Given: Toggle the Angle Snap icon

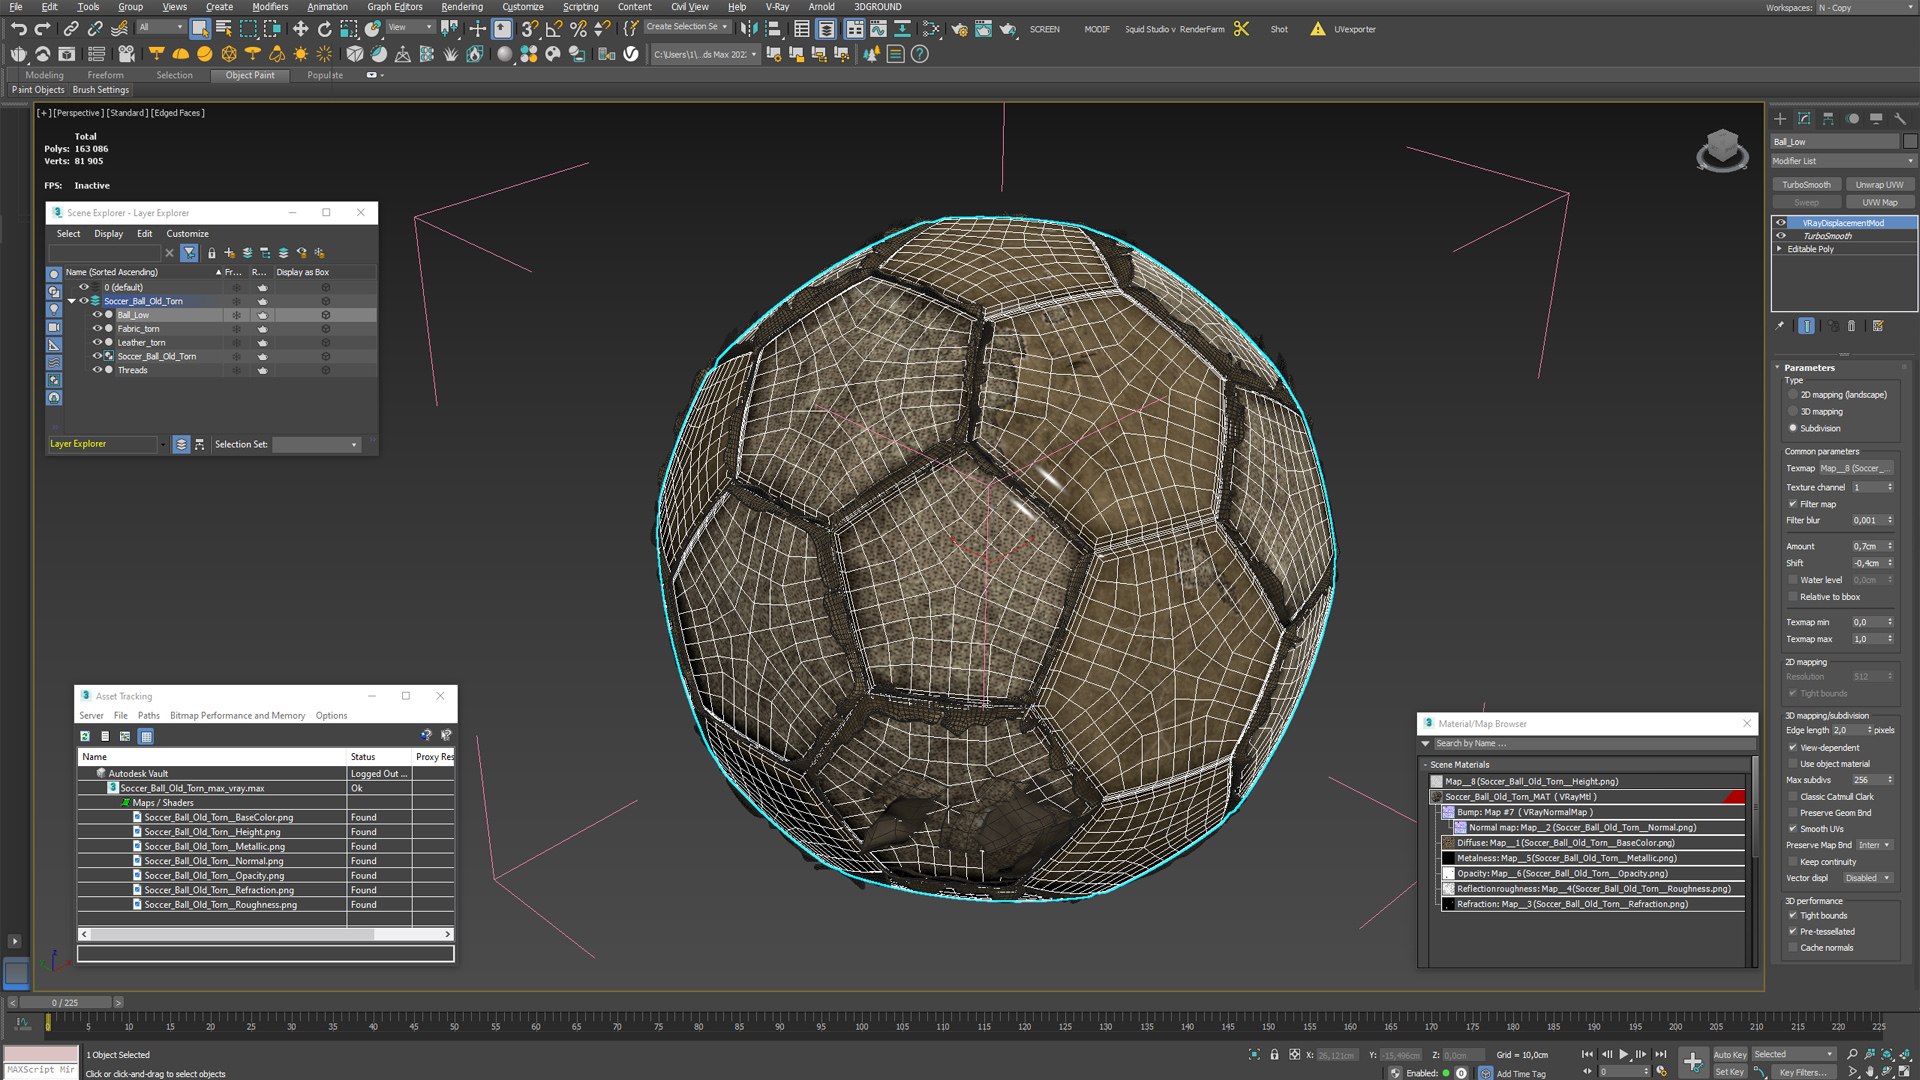Looking at the screenshot, I should coord(553,29).
